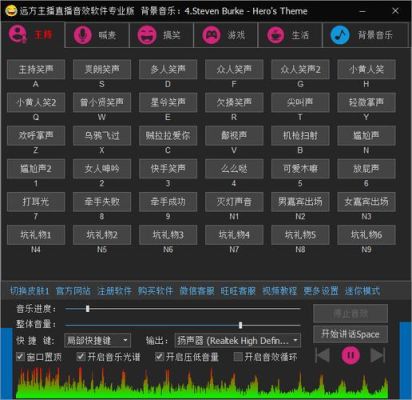412x400 pixels.
Task: Click the 开始讲话Space button
Action: click(x=350, y=334)
